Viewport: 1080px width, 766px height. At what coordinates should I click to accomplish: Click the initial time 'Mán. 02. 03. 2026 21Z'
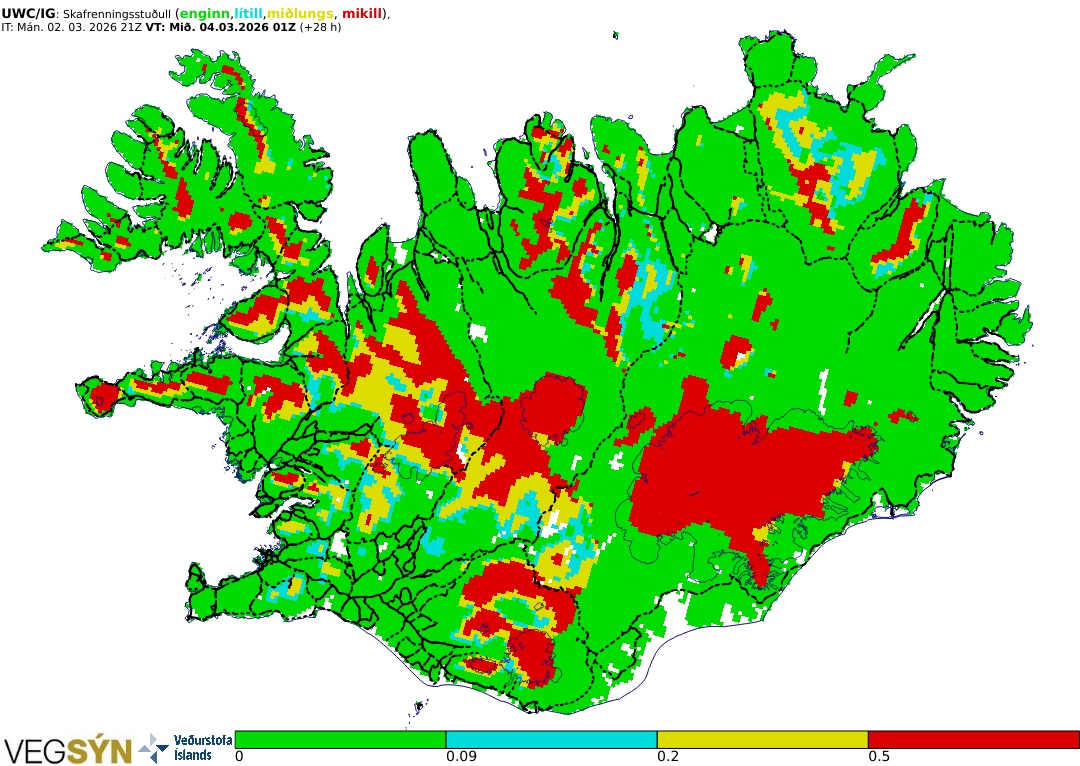[79, 28]
